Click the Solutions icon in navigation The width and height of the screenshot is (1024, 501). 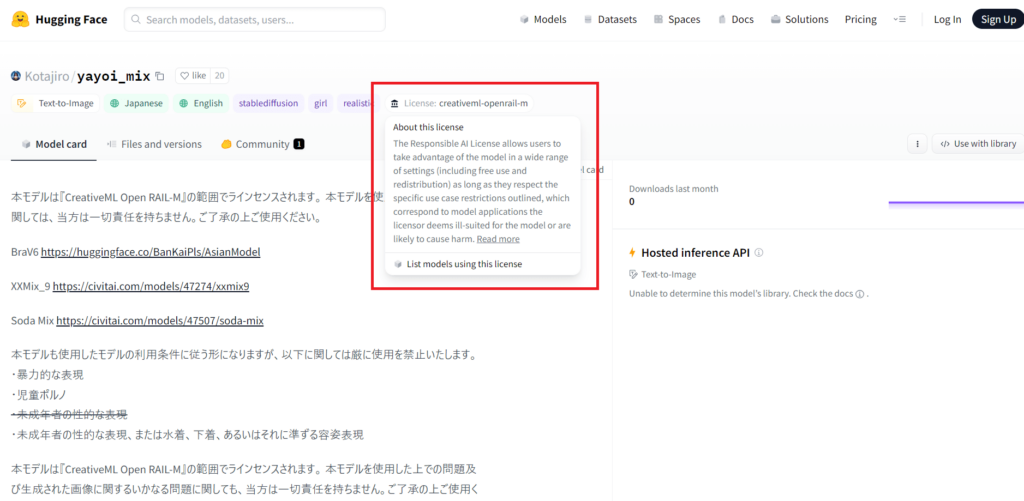coord(775,20)
